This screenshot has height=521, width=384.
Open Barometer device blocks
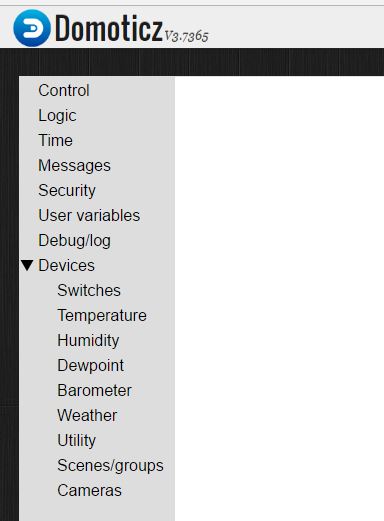95,390
